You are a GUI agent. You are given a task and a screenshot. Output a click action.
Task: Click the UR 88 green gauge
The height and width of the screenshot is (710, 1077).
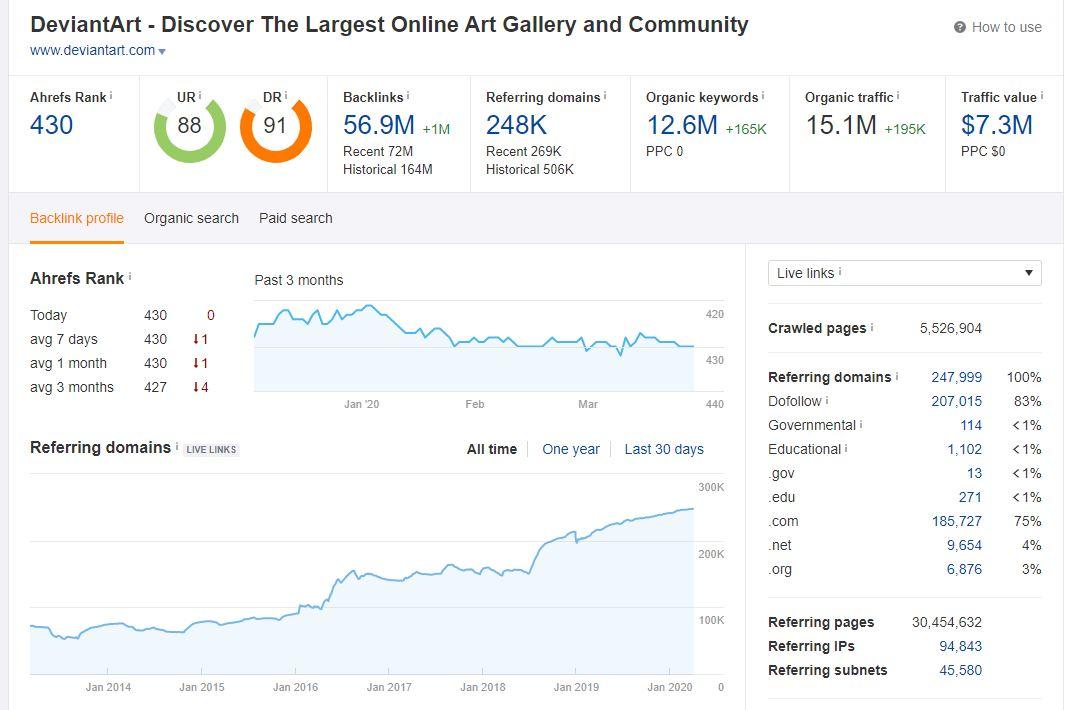tap(189, 127)
